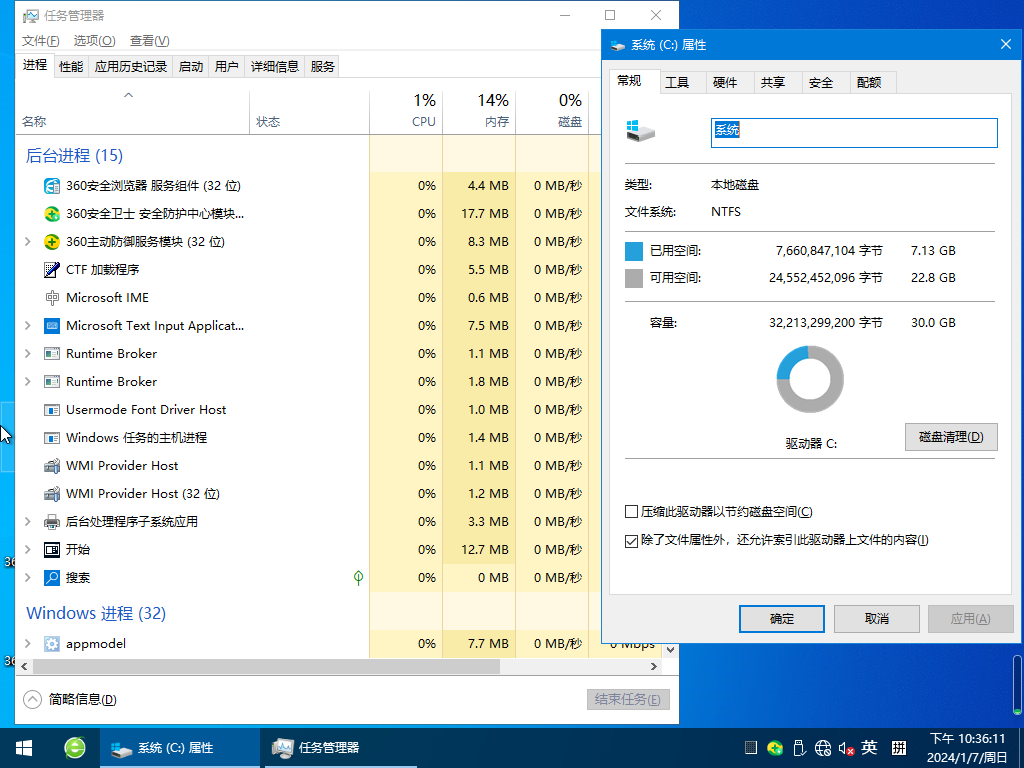Switch to 任务管理器 taskbar button
This screenshot has height=768, width=1024.
coord(338,748)
